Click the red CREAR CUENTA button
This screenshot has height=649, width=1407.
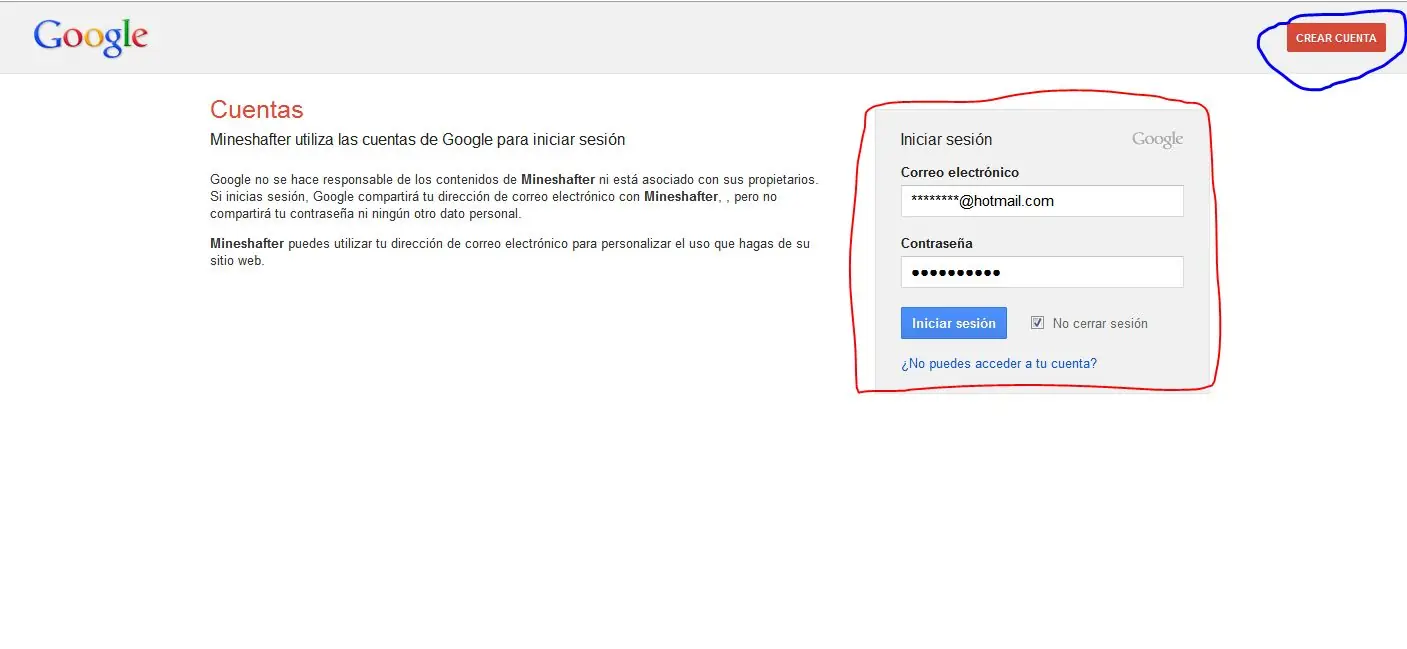click(x=1336, y=38)
